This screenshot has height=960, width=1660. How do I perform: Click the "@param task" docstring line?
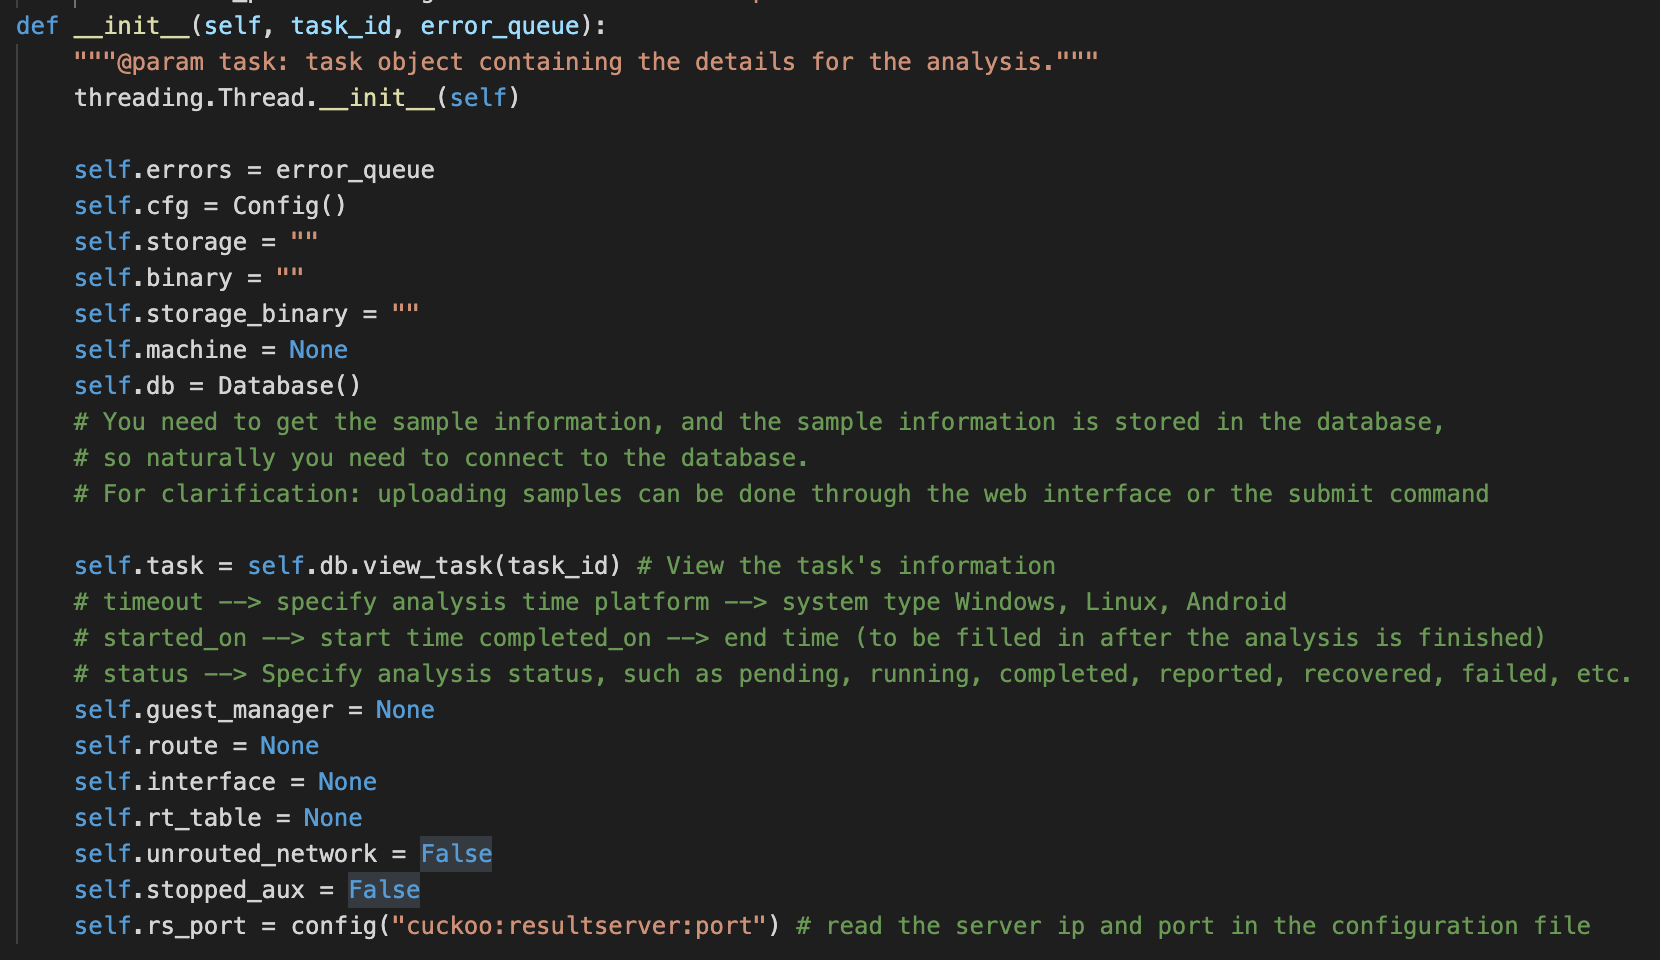pyautogui.click(x=586, y=62)
